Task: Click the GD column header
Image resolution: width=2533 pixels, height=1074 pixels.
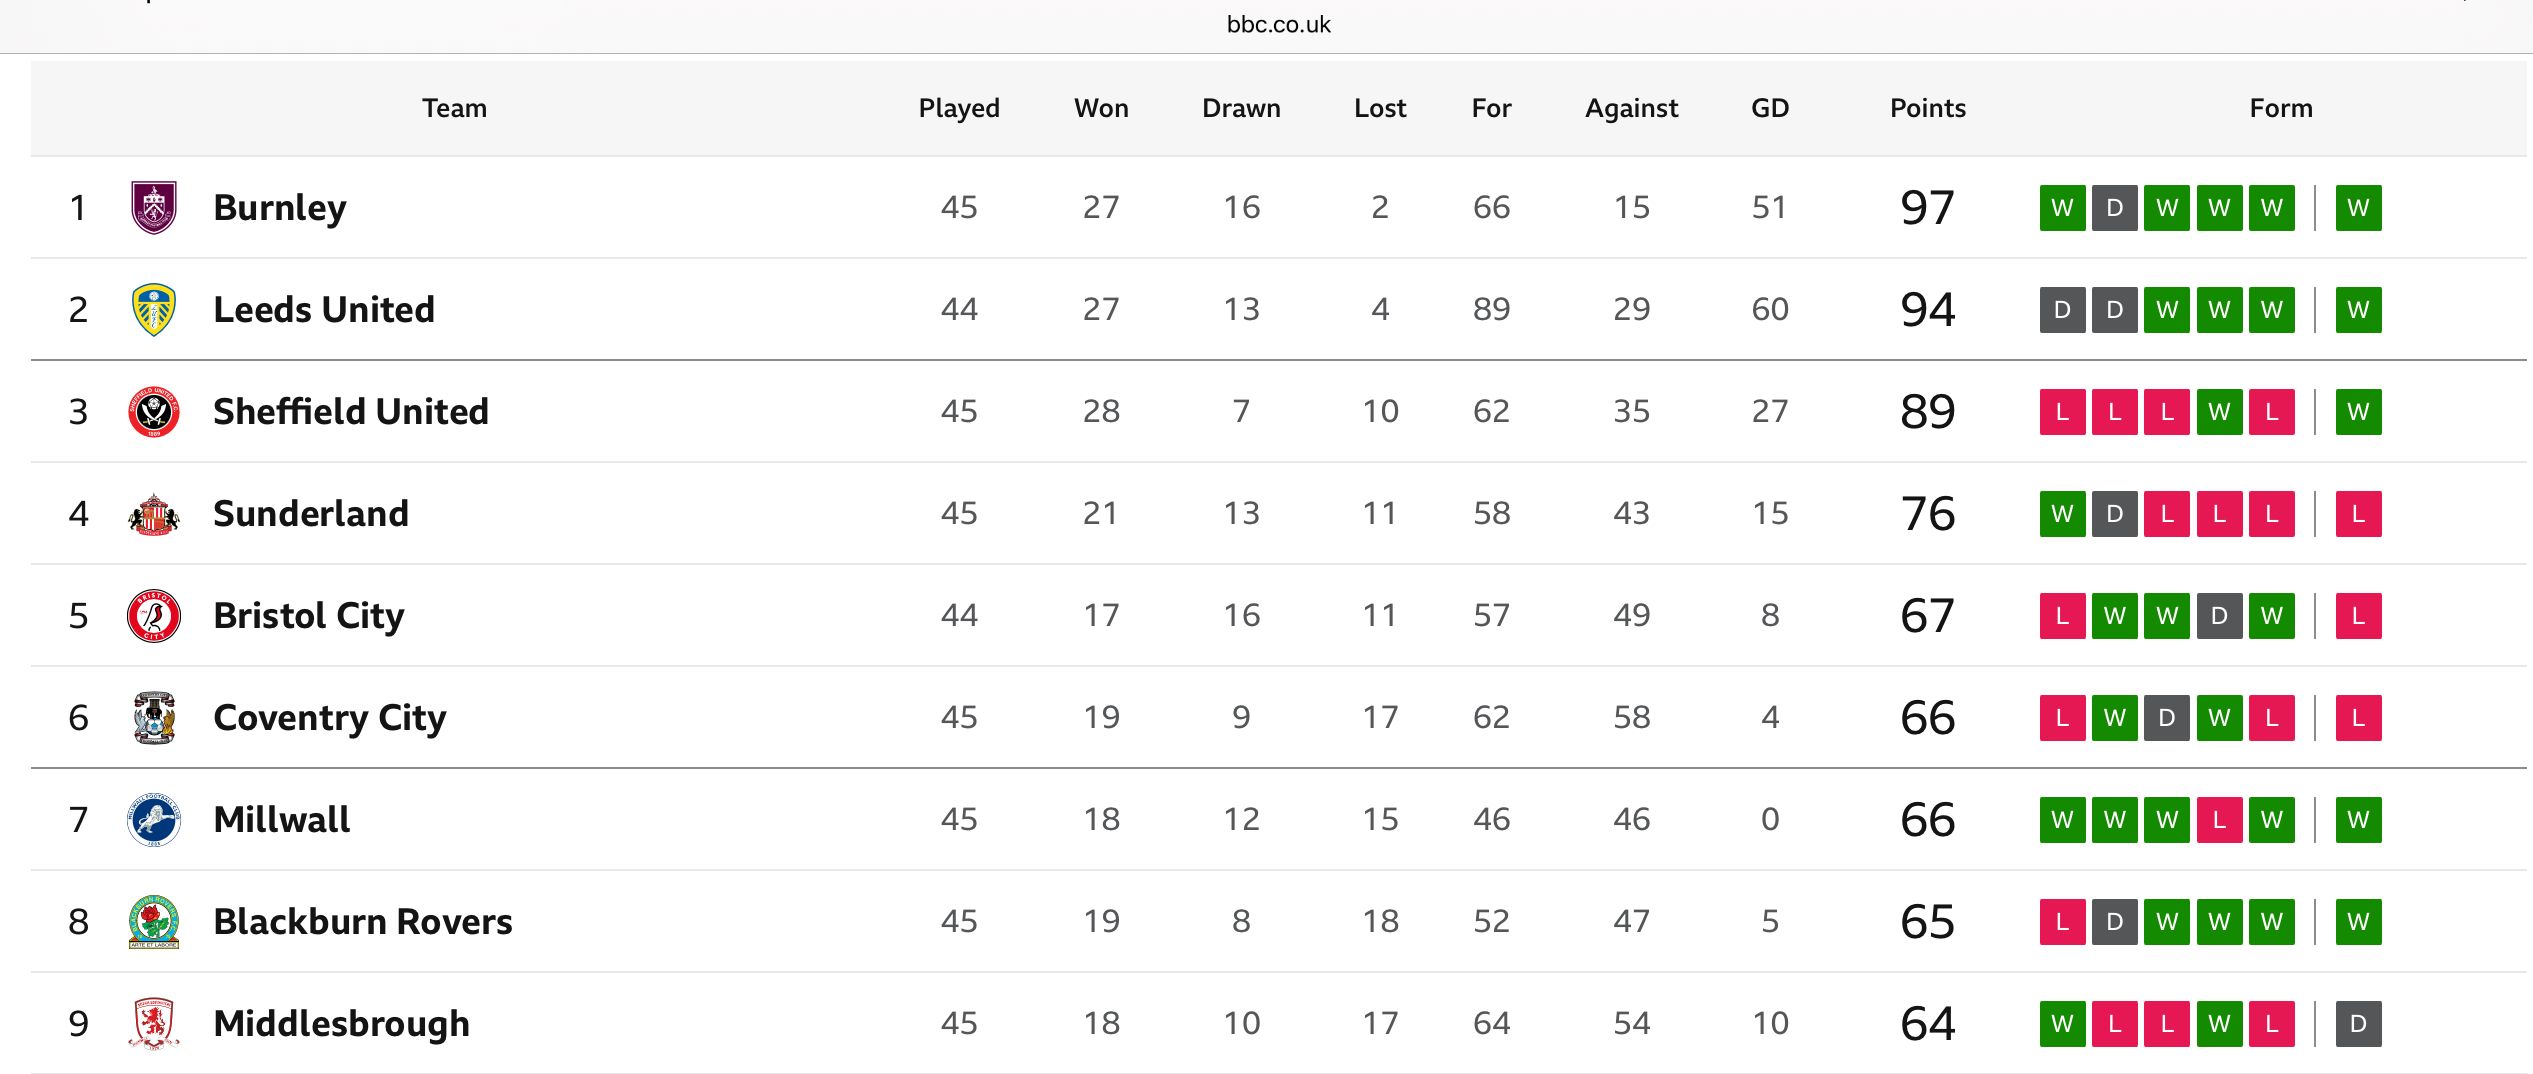Action: [1770, 108]
